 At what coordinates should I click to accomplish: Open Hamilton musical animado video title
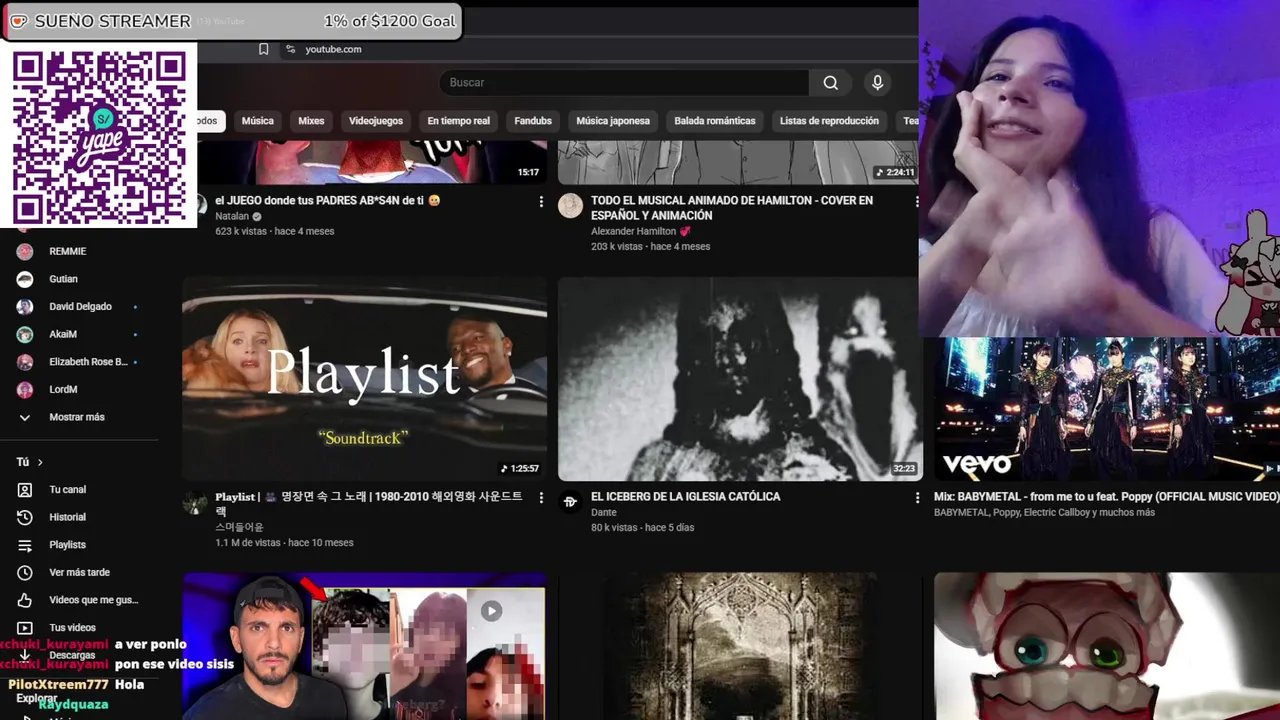tap(732, 208)
